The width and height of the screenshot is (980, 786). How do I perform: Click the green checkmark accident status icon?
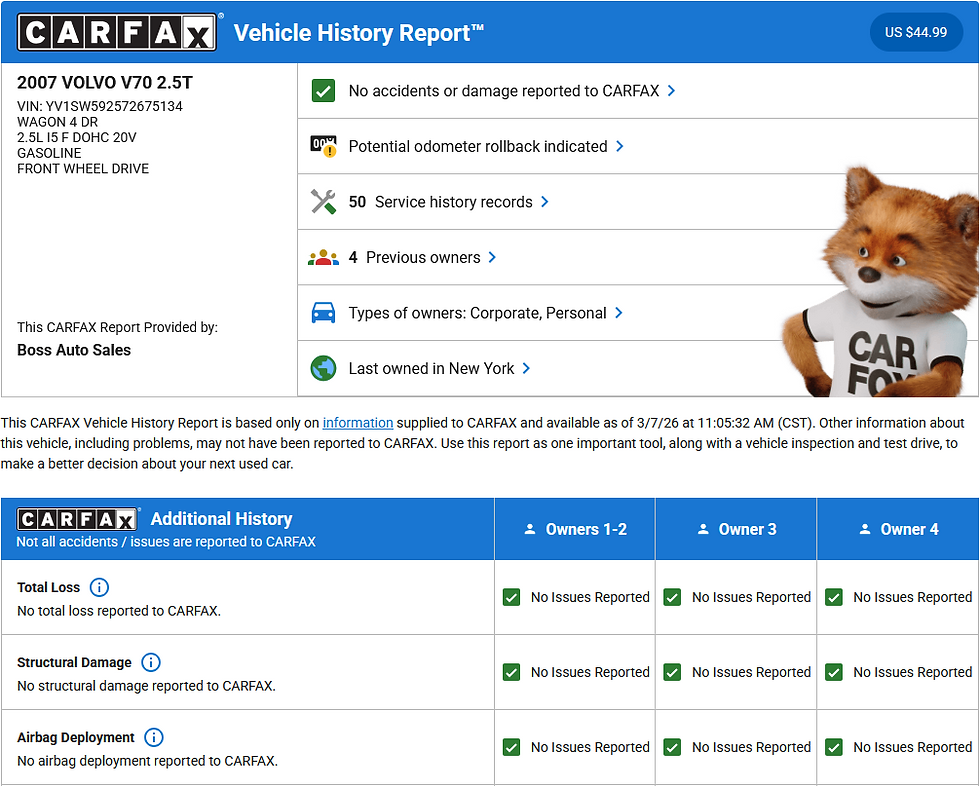323,90
